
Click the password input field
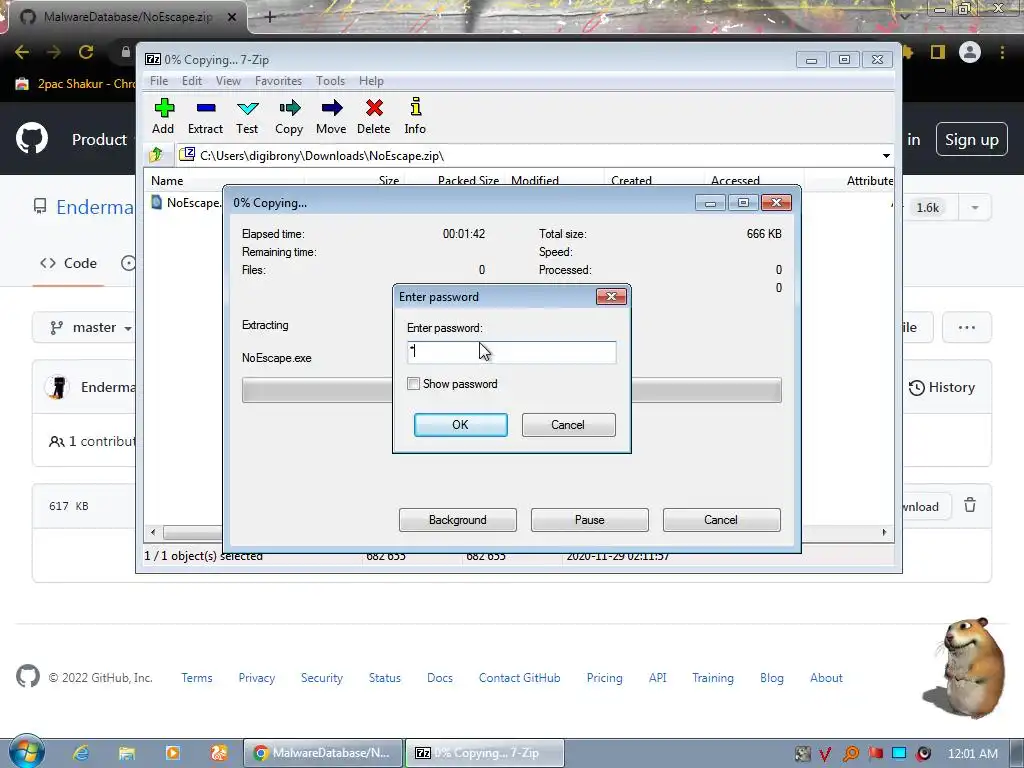(511, 352)
